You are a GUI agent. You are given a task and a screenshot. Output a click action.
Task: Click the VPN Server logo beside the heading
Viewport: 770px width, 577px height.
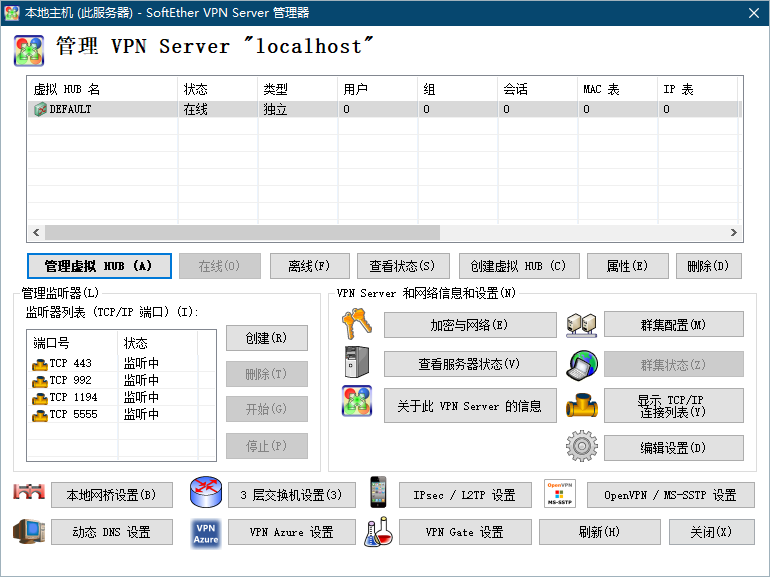pos(28,50)
